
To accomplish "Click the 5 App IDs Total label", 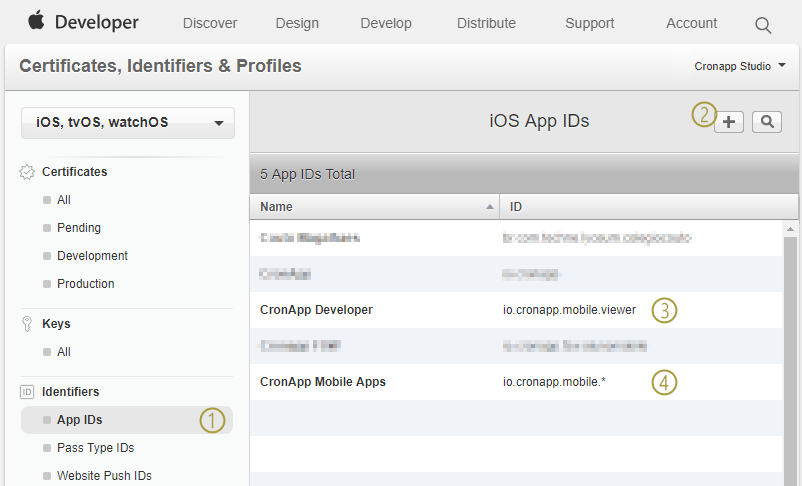I will [307, 174].
